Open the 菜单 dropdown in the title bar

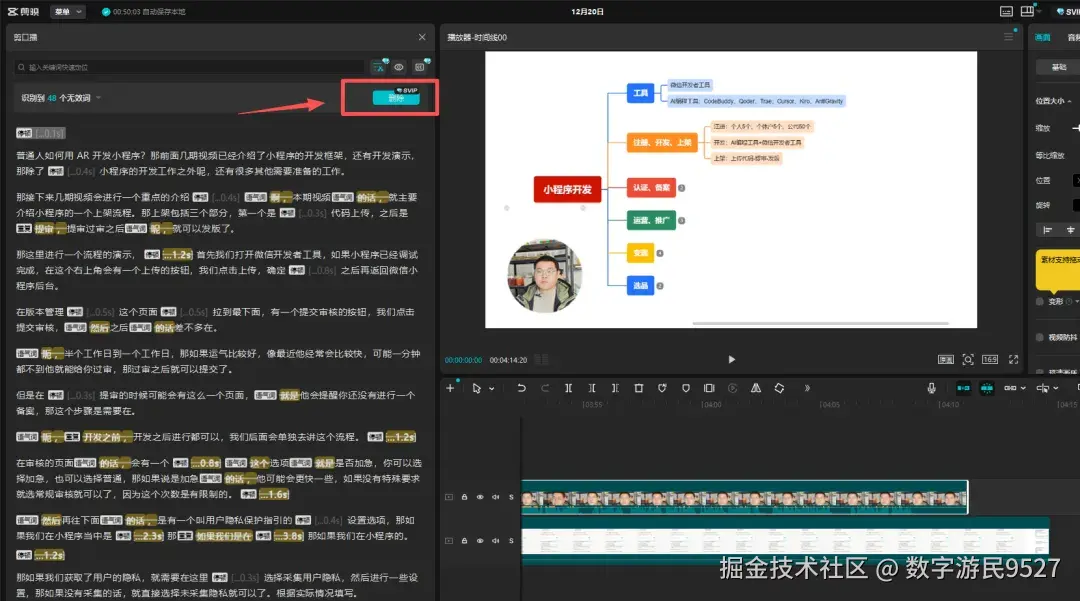click(x=68, y=12)
